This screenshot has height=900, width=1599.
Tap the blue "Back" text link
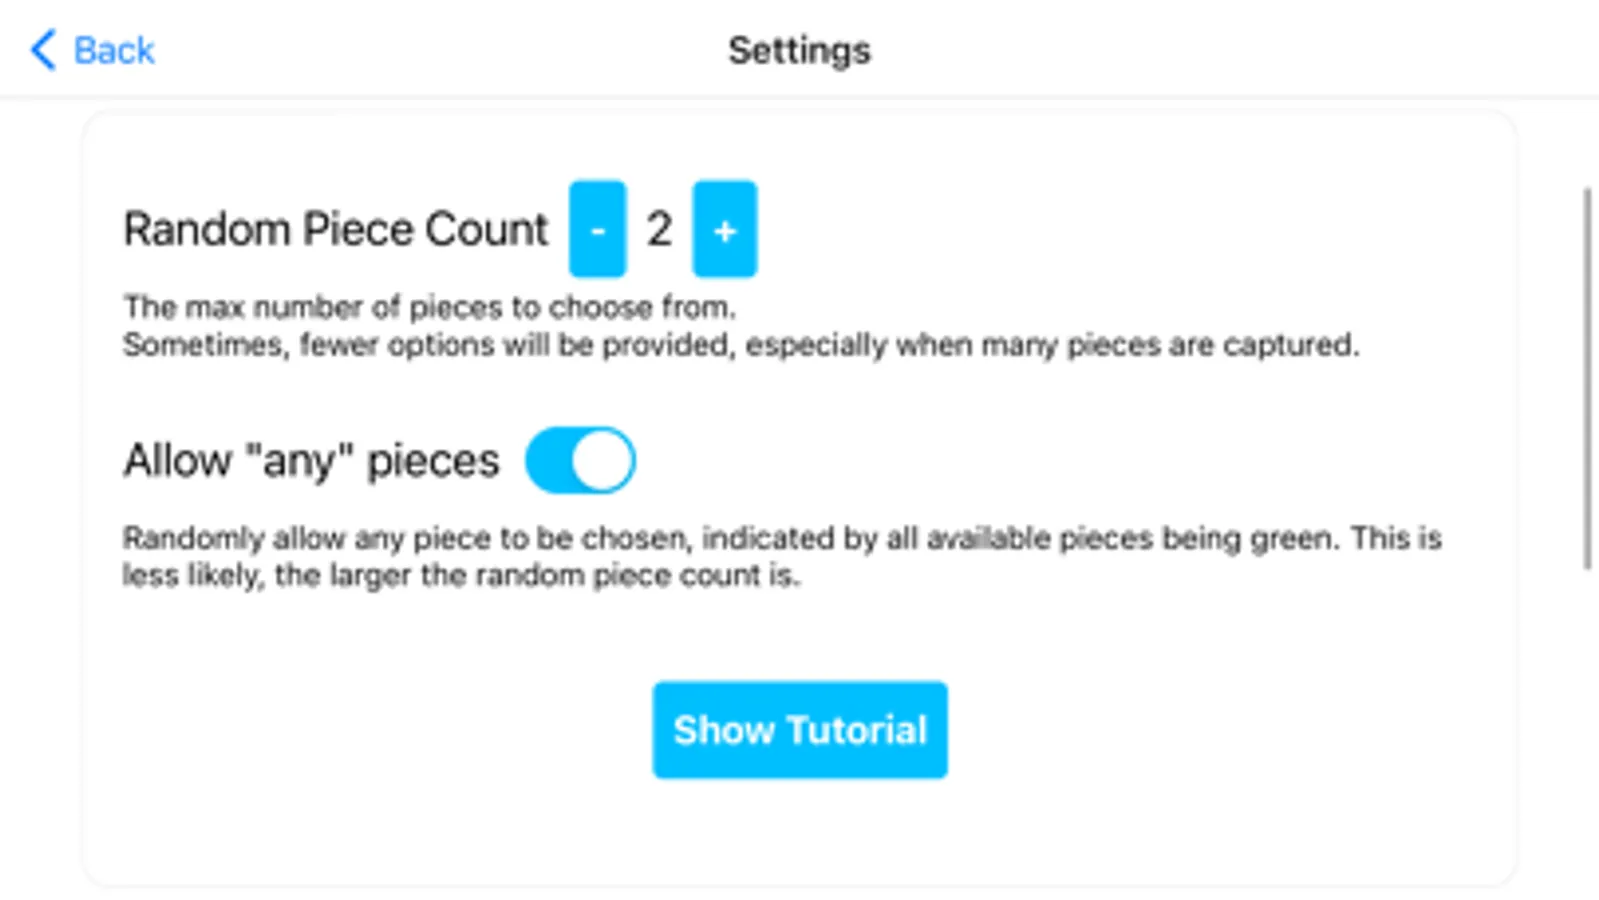point(114,50)
